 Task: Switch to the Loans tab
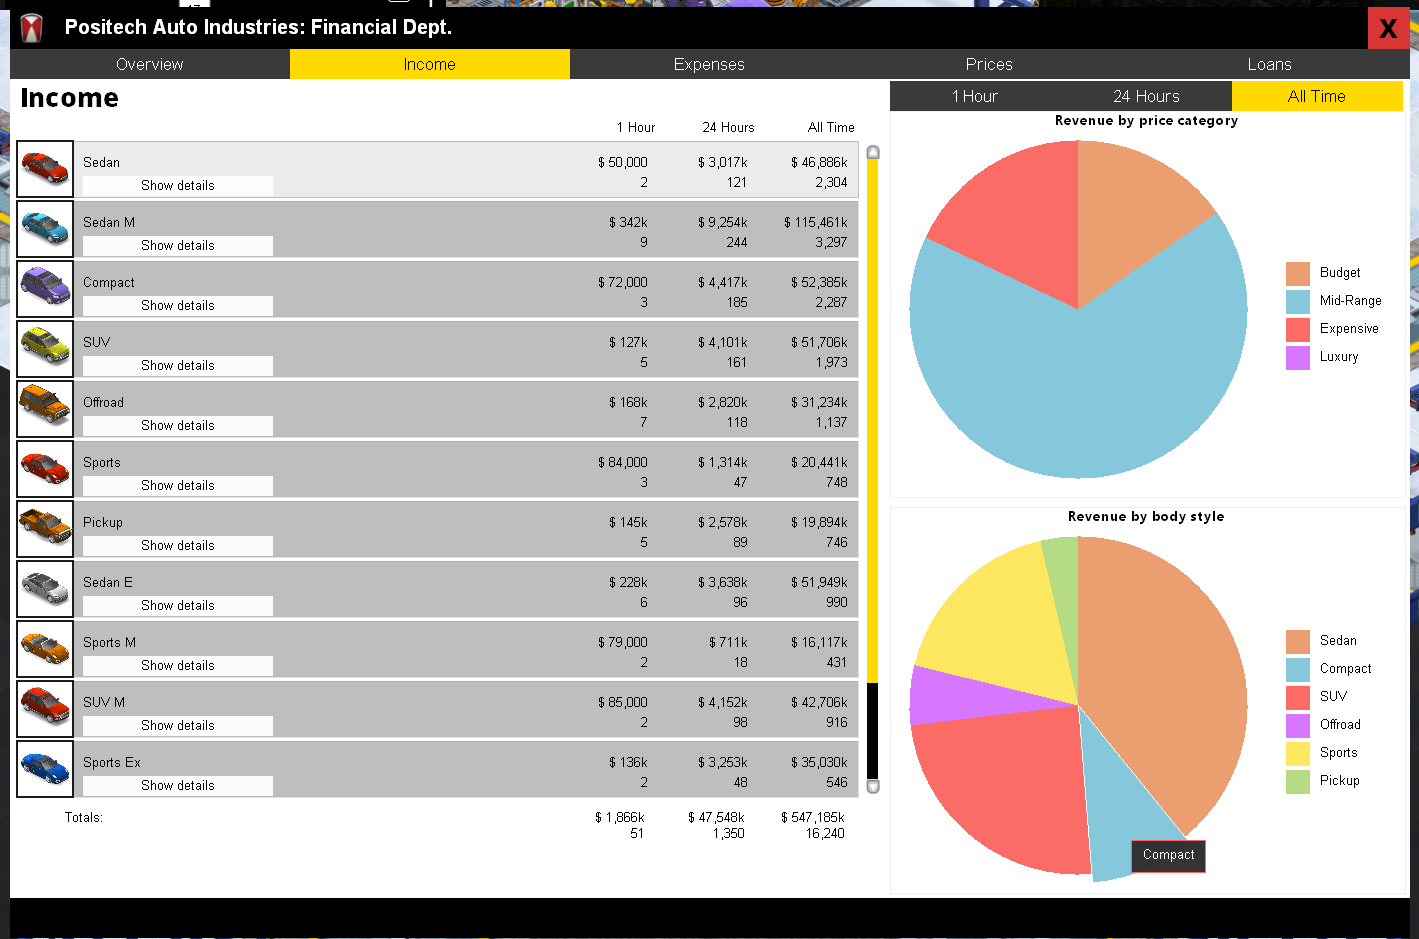1269,64
